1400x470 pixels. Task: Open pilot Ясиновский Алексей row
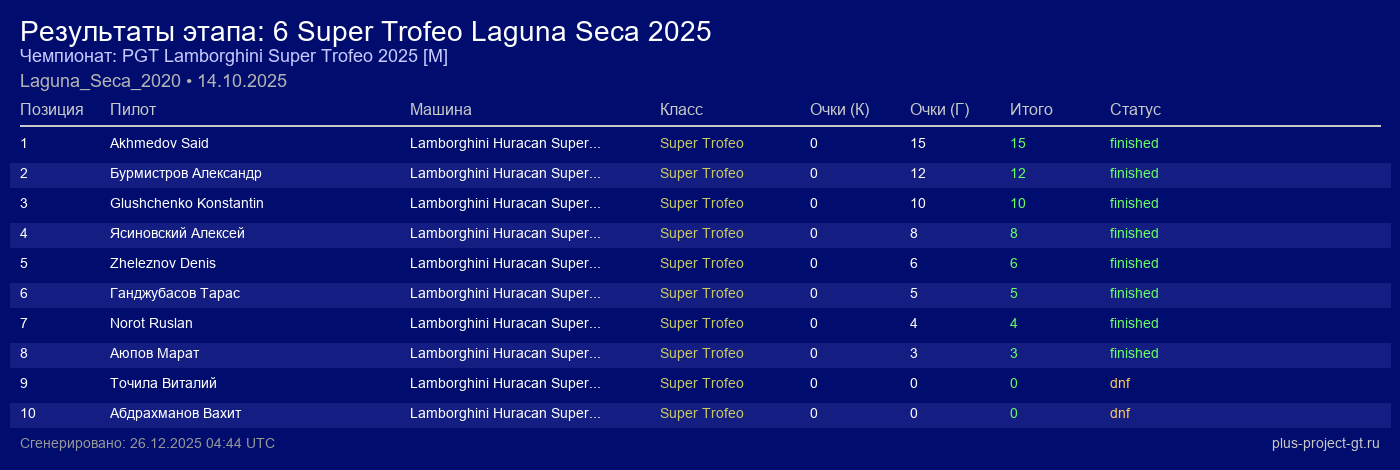[x=177, y=233]
